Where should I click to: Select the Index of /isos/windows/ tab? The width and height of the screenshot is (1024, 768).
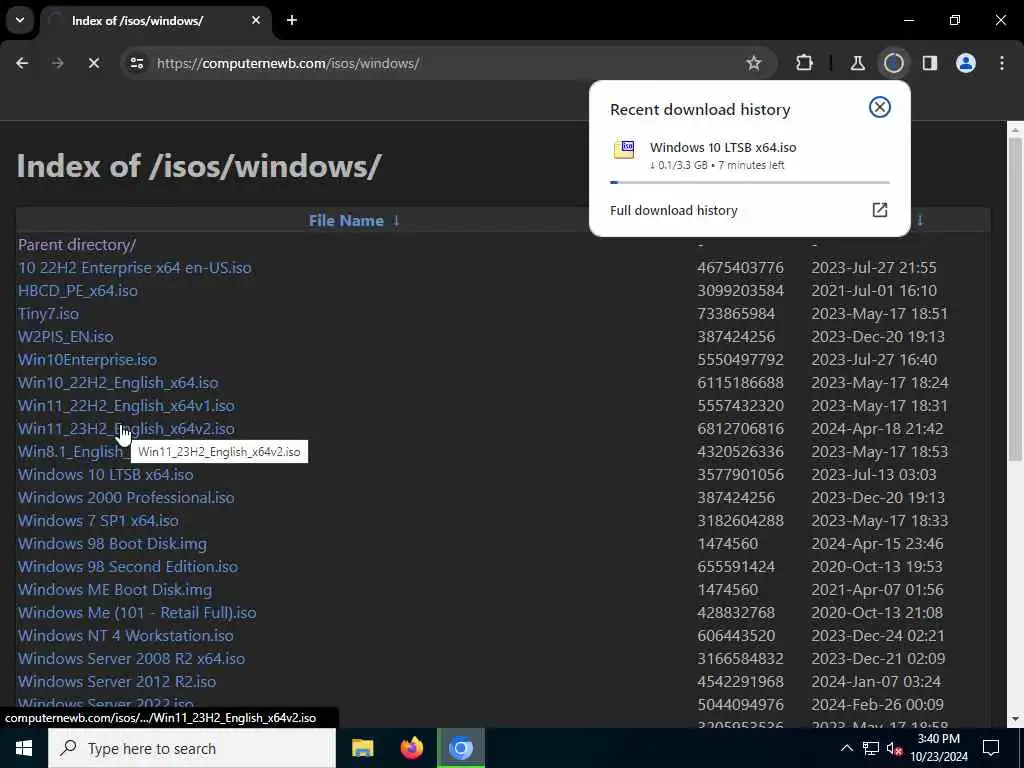click(x=155, y=20)
